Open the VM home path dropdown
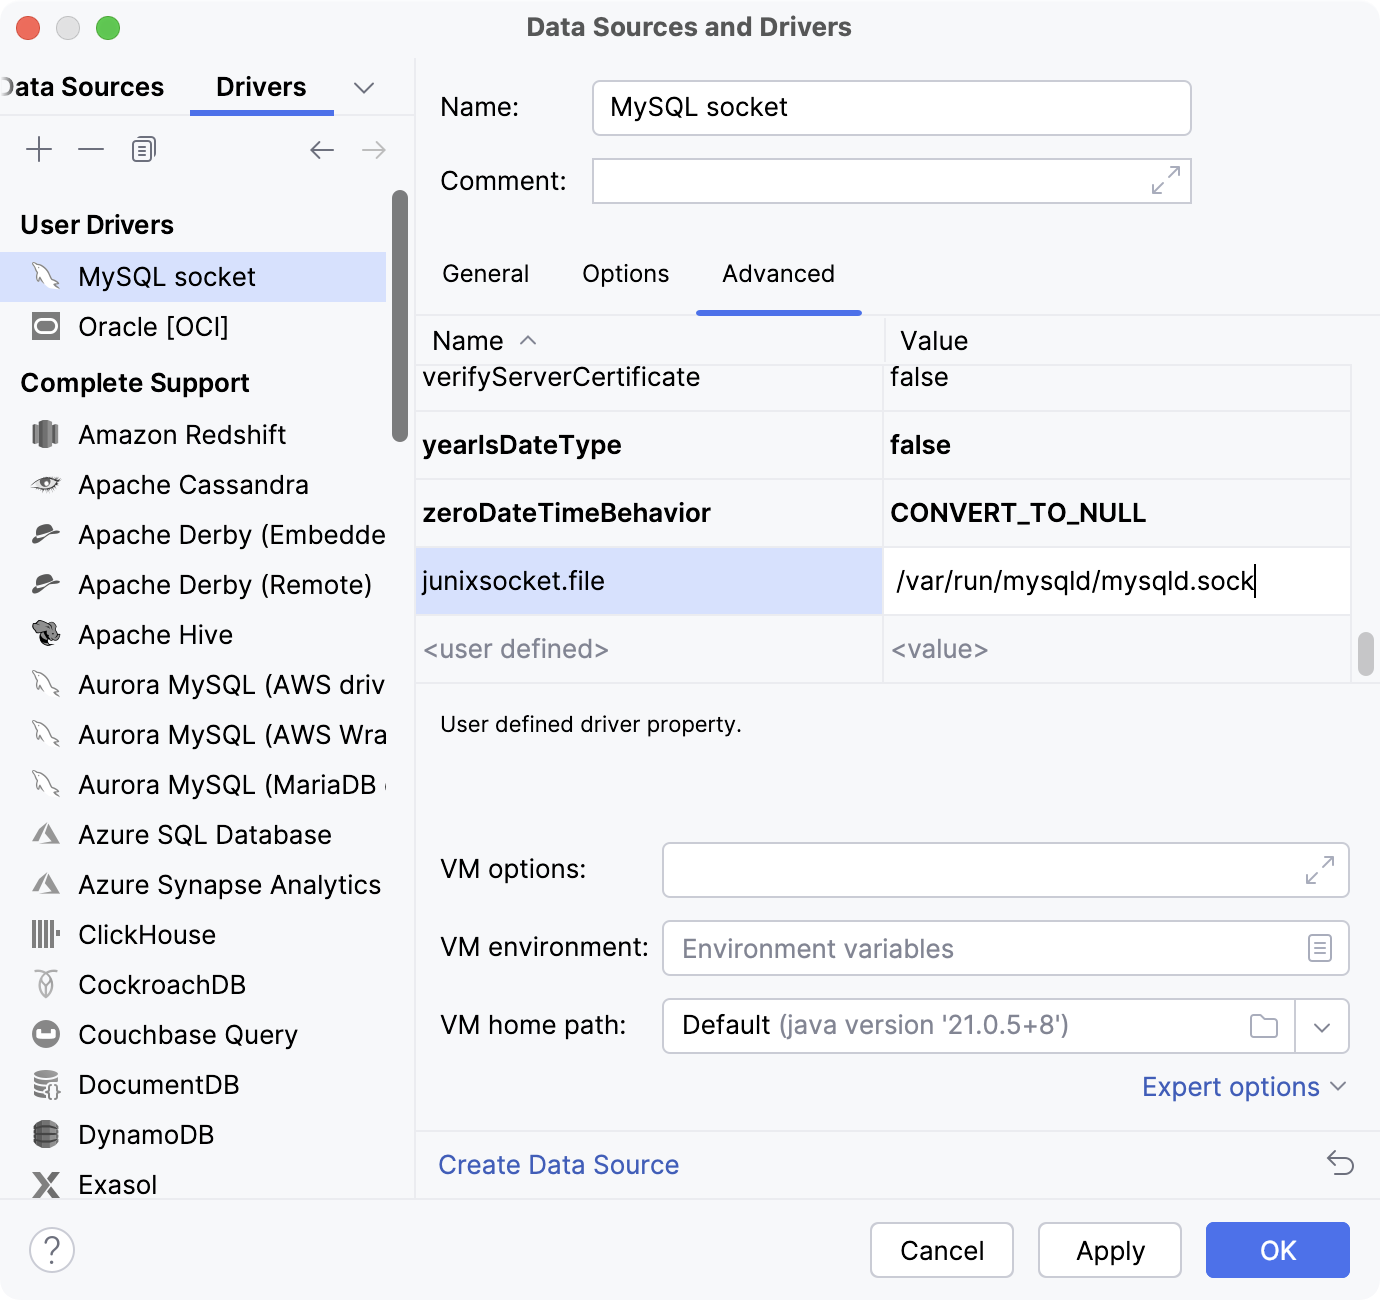 pos(1322,1026)
